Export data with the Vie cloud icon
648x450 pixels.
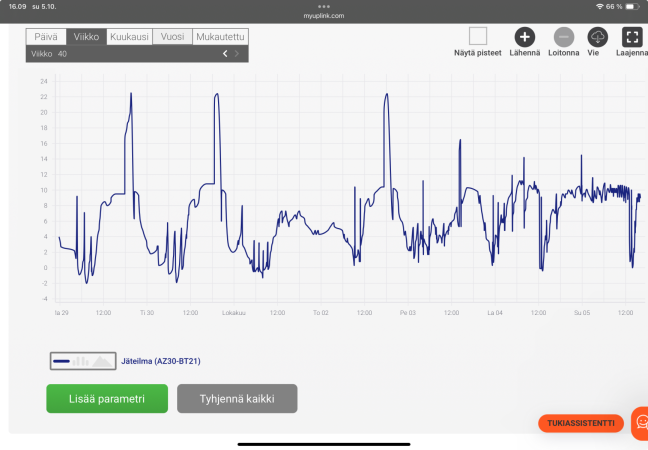click(x=598, y=37)
